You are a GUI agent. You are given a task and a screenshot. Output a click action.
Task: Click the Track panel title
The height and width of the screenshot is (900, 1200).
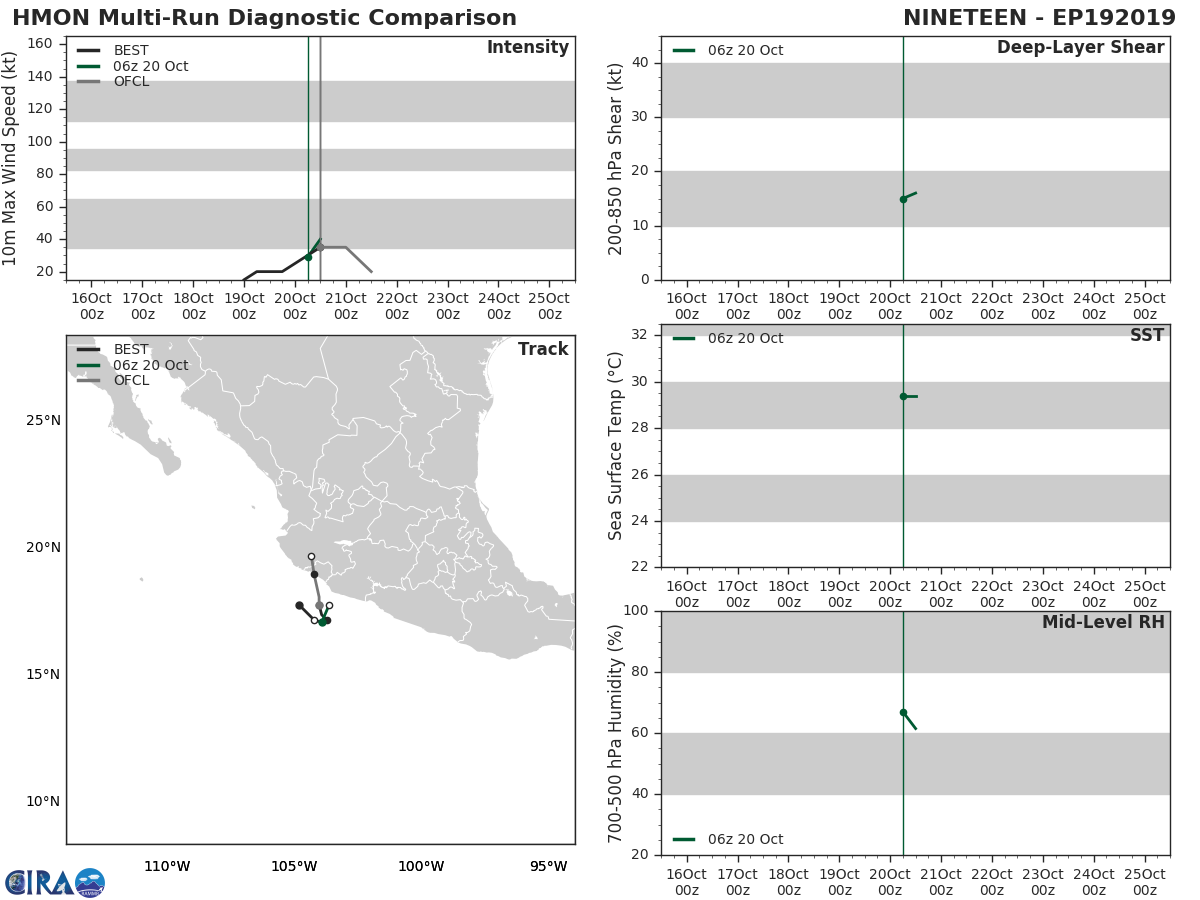click(543, 349)
